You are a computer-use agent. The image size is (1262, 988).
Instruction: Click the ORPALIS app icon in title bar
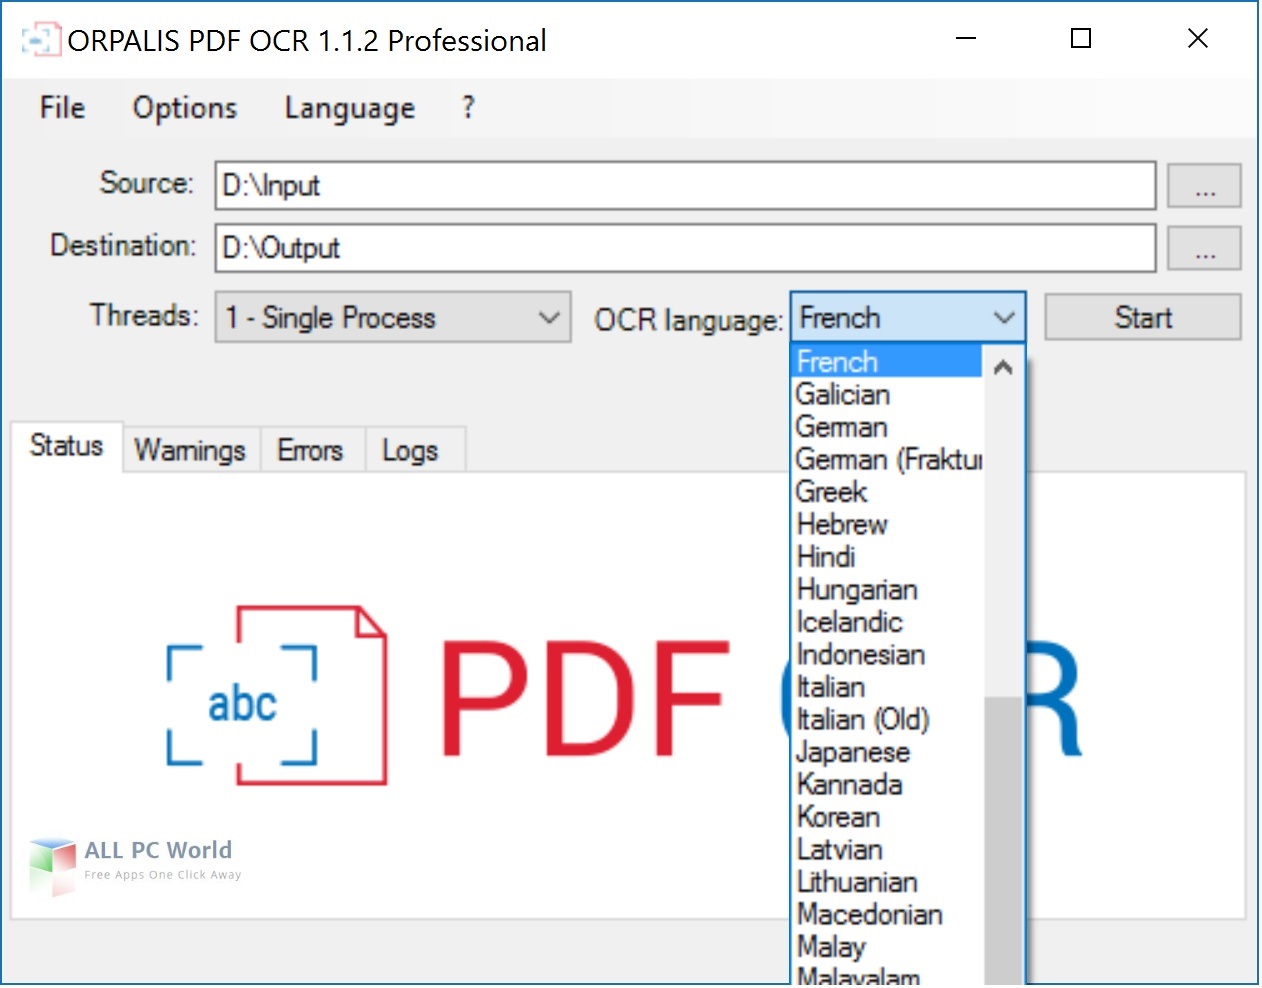pyautogui.click(x=38, y=41)
